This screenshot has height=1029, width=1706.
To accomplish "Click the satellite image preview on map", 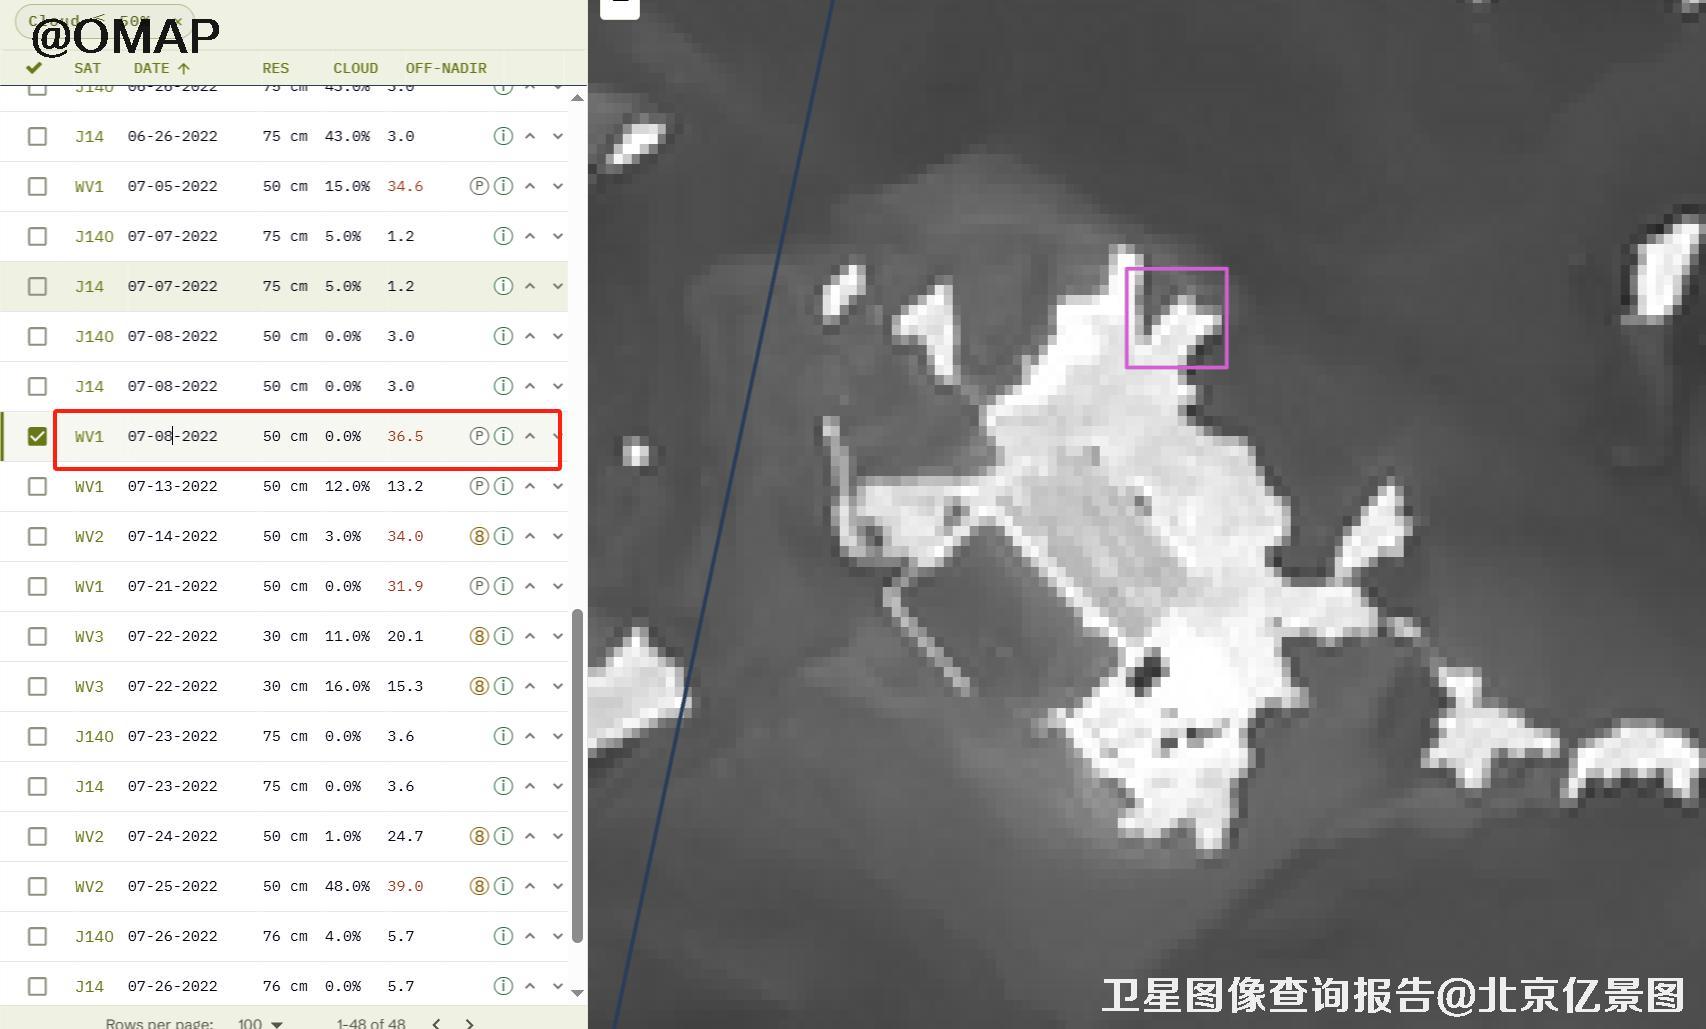I will [x=1147, y=514].
